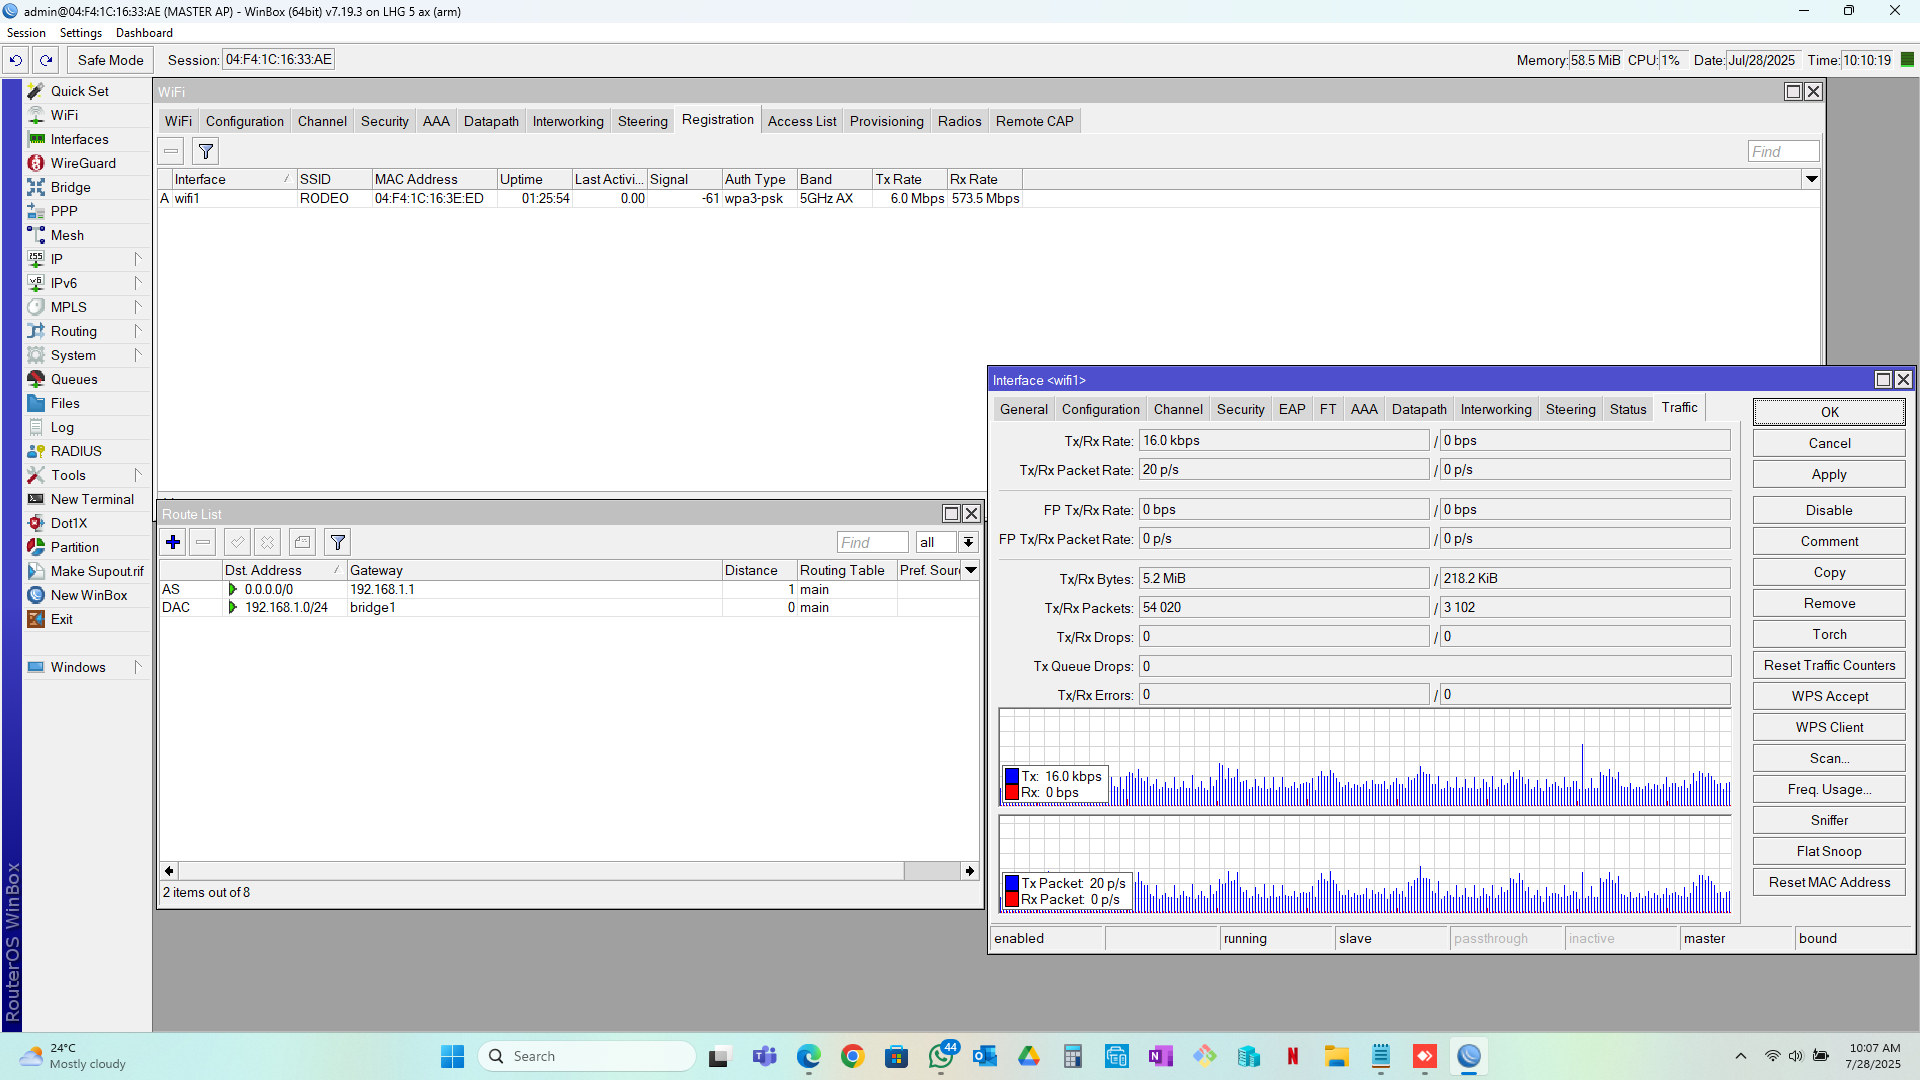Click WiFi Registration filter funnel icon
The image size is (1920, 1080).
pyautogui.click(x=206, y=151)
